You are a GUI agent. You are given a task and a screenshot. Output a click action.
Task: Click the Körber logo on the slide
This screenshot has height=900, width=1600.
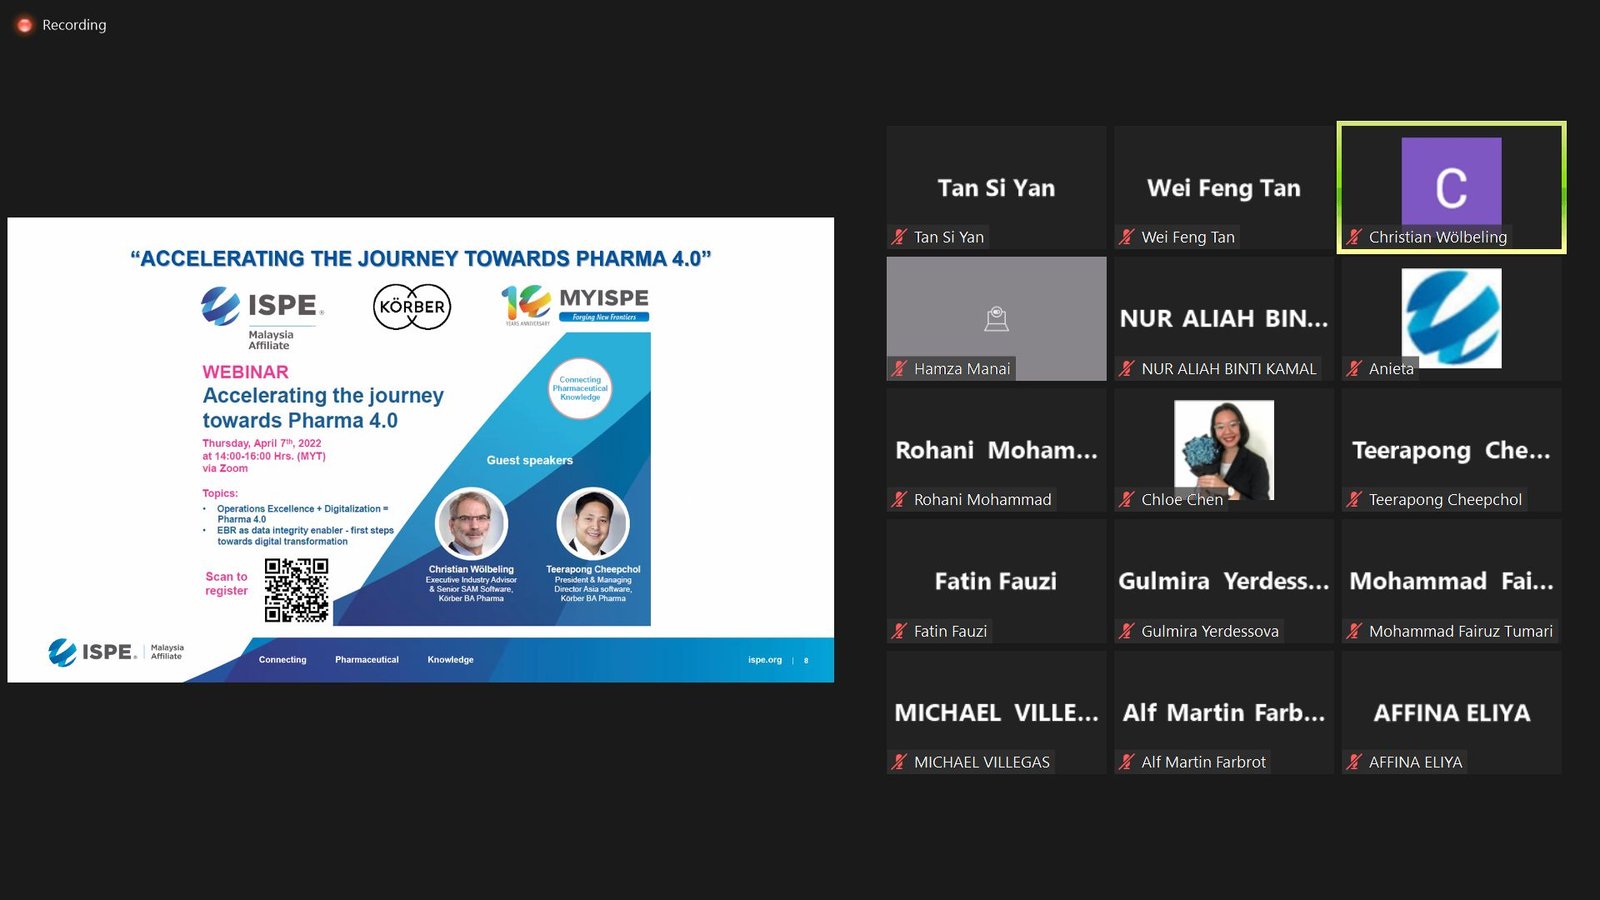(412, 307)
